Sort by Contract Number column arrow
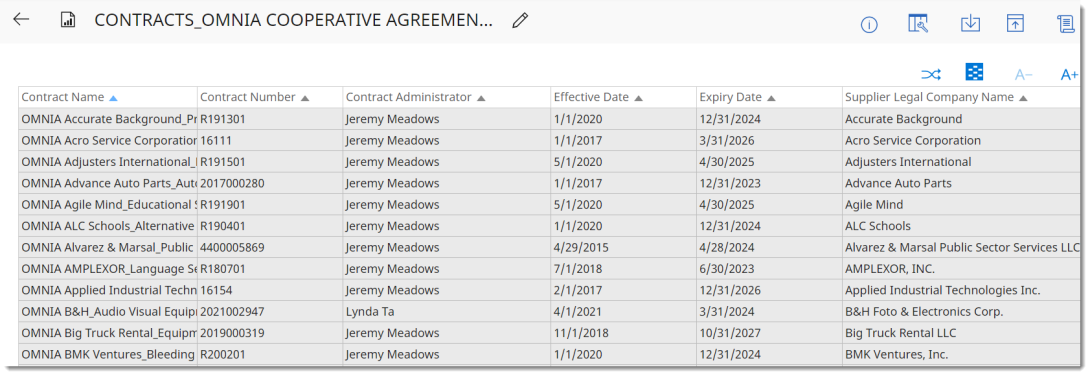The image size is (1090, 376). pyautogui.click(x=304, y=98)
